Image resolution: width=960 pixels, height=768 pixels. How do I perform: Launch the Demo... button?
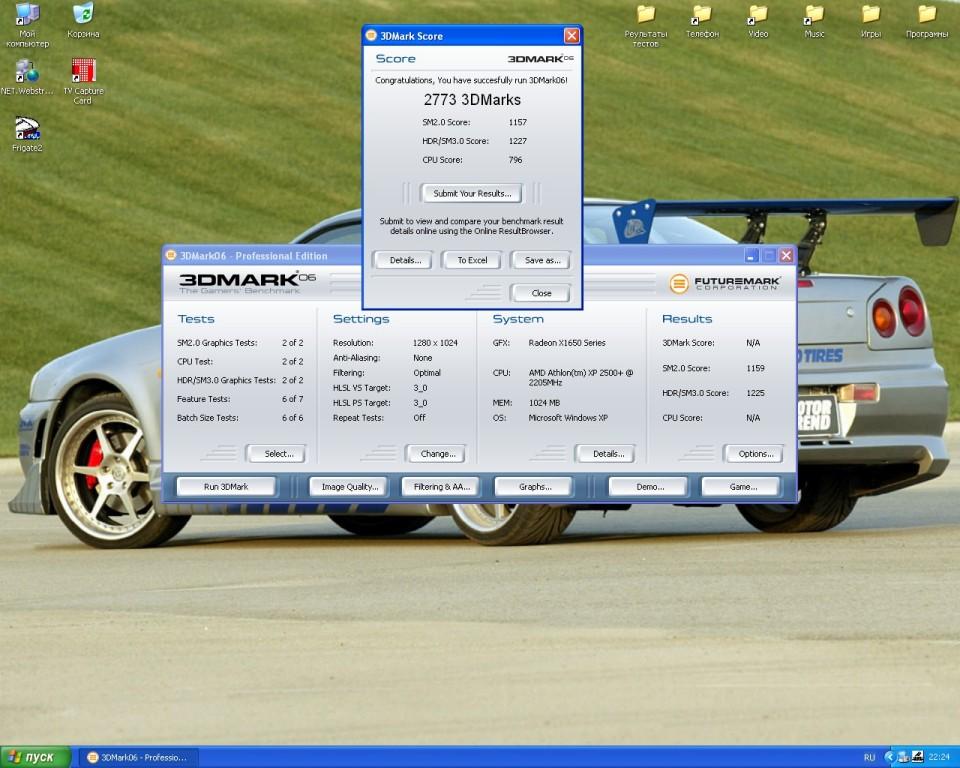click(x=649, y=487)
